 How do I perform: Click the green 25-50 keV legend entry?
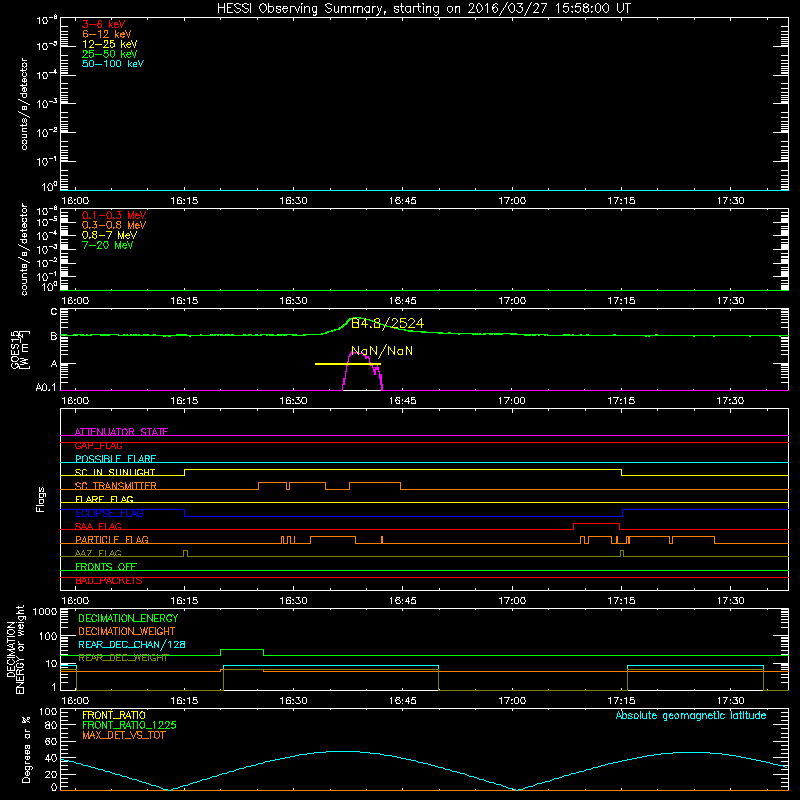109,54
